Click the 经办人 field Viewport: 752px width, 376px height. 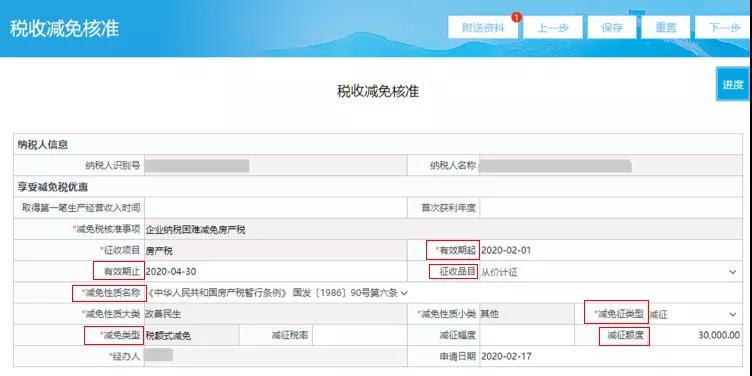[x=275, y=356]
